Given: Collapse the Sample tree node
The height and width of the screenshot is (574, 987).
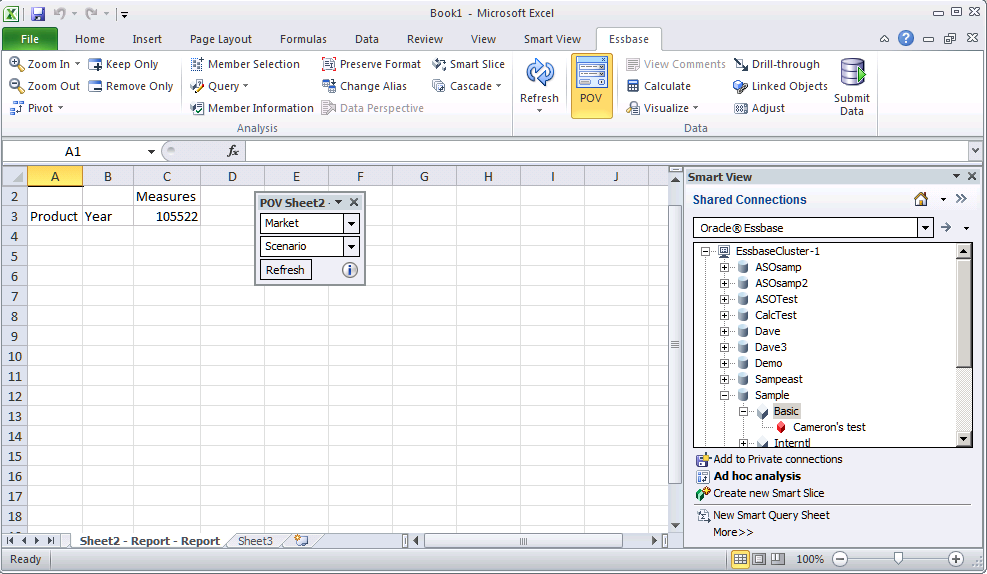Looking at the screenshot, I should coord(724,395).
